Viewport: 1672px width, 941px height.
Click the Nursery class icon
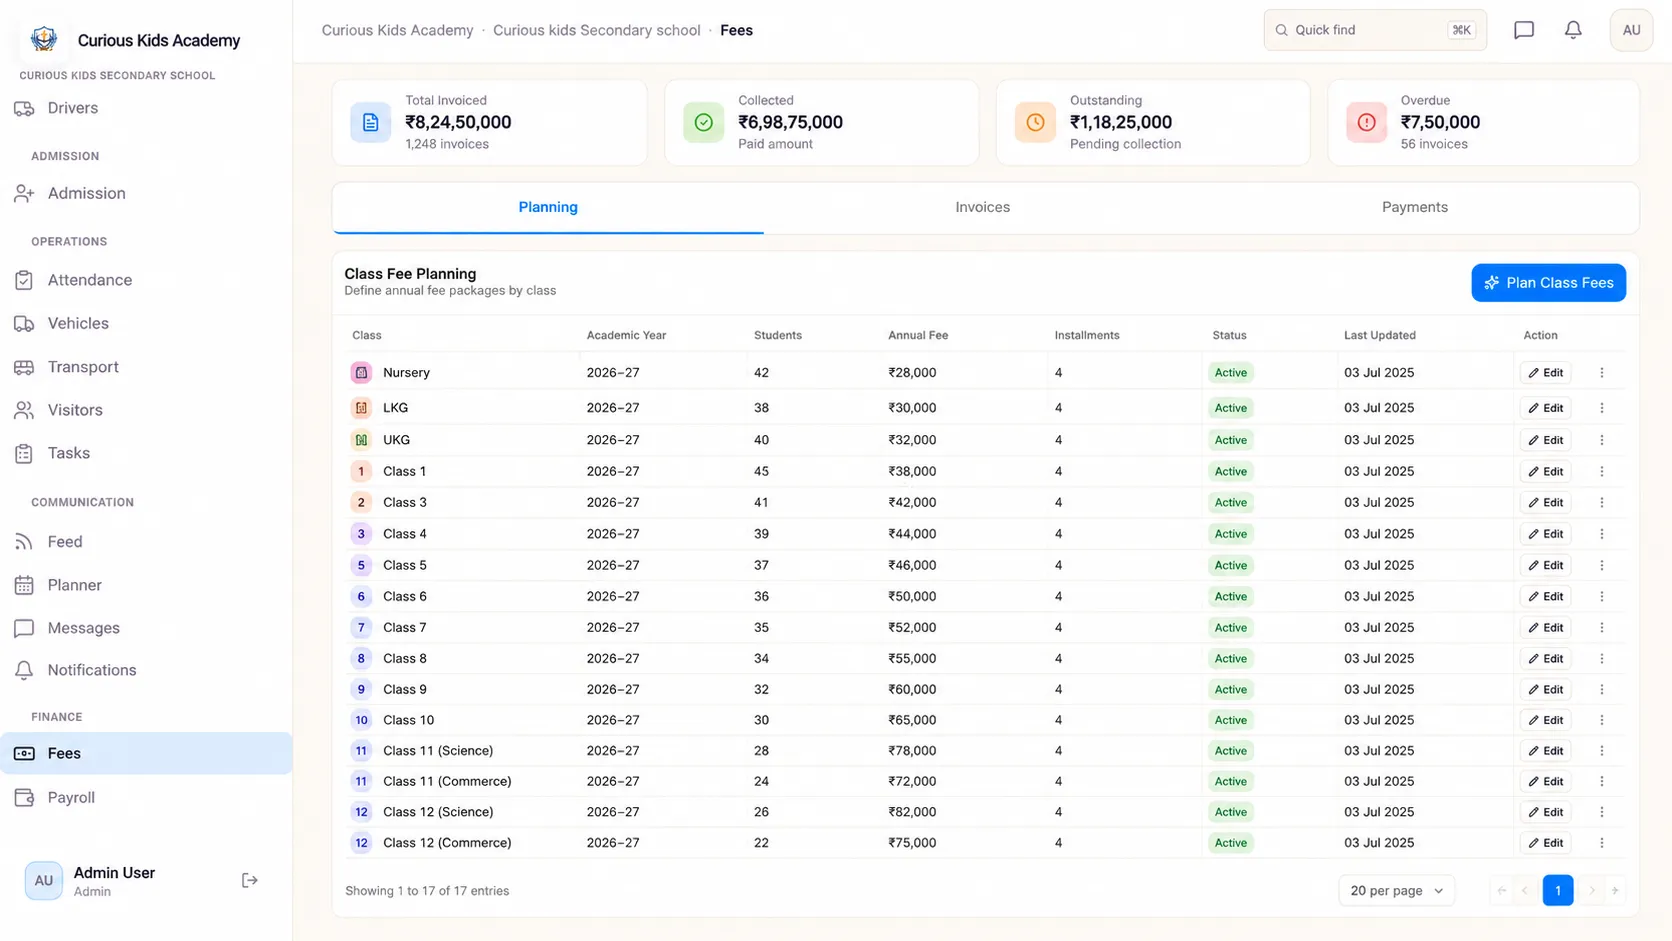[x=361, y=372]
